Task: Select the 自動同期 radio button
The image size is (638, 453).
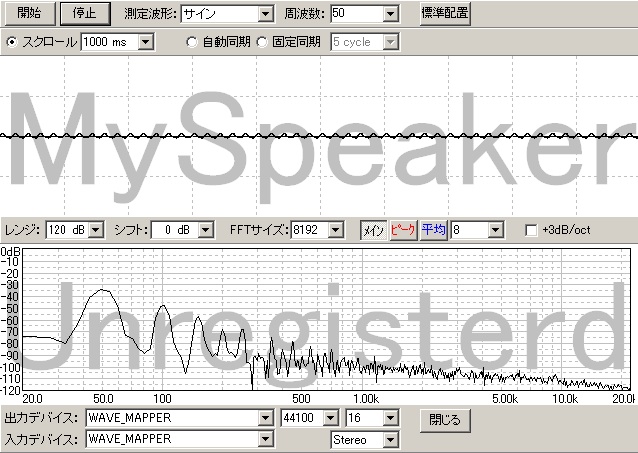Action: click(x=192, y=42)
